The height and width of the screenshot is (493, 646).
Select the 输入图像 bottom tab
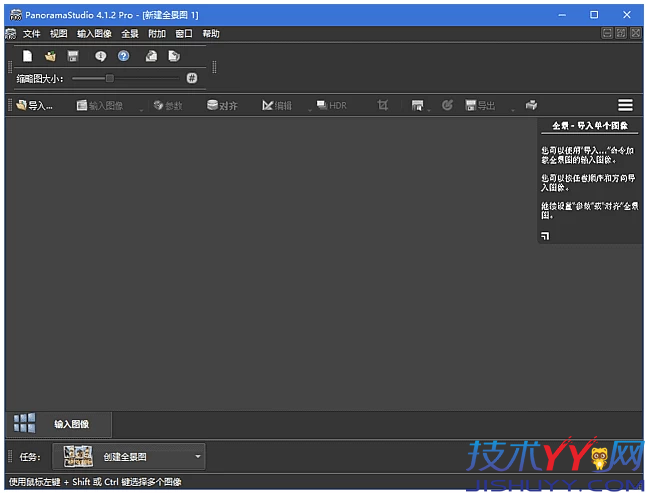pyautogui.click(x=58, y=424)
